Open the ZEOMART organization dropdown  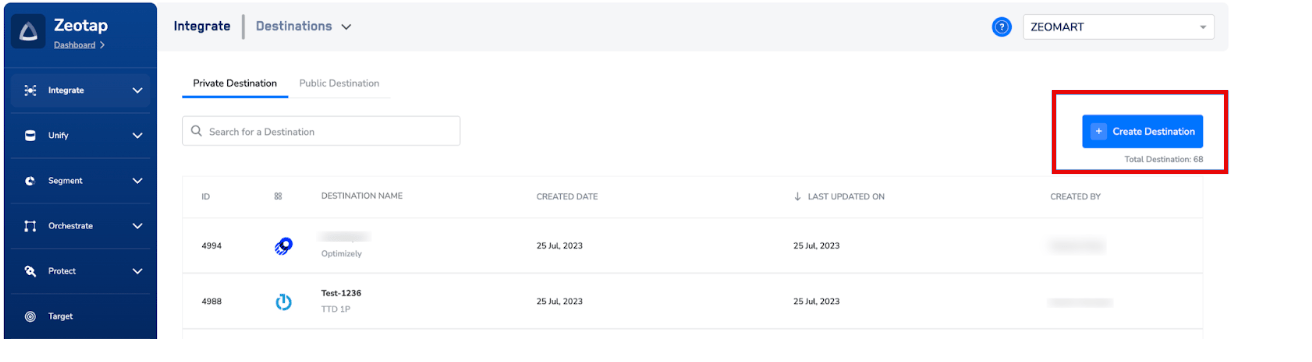pyautogui.click(x=1118, y=27)
